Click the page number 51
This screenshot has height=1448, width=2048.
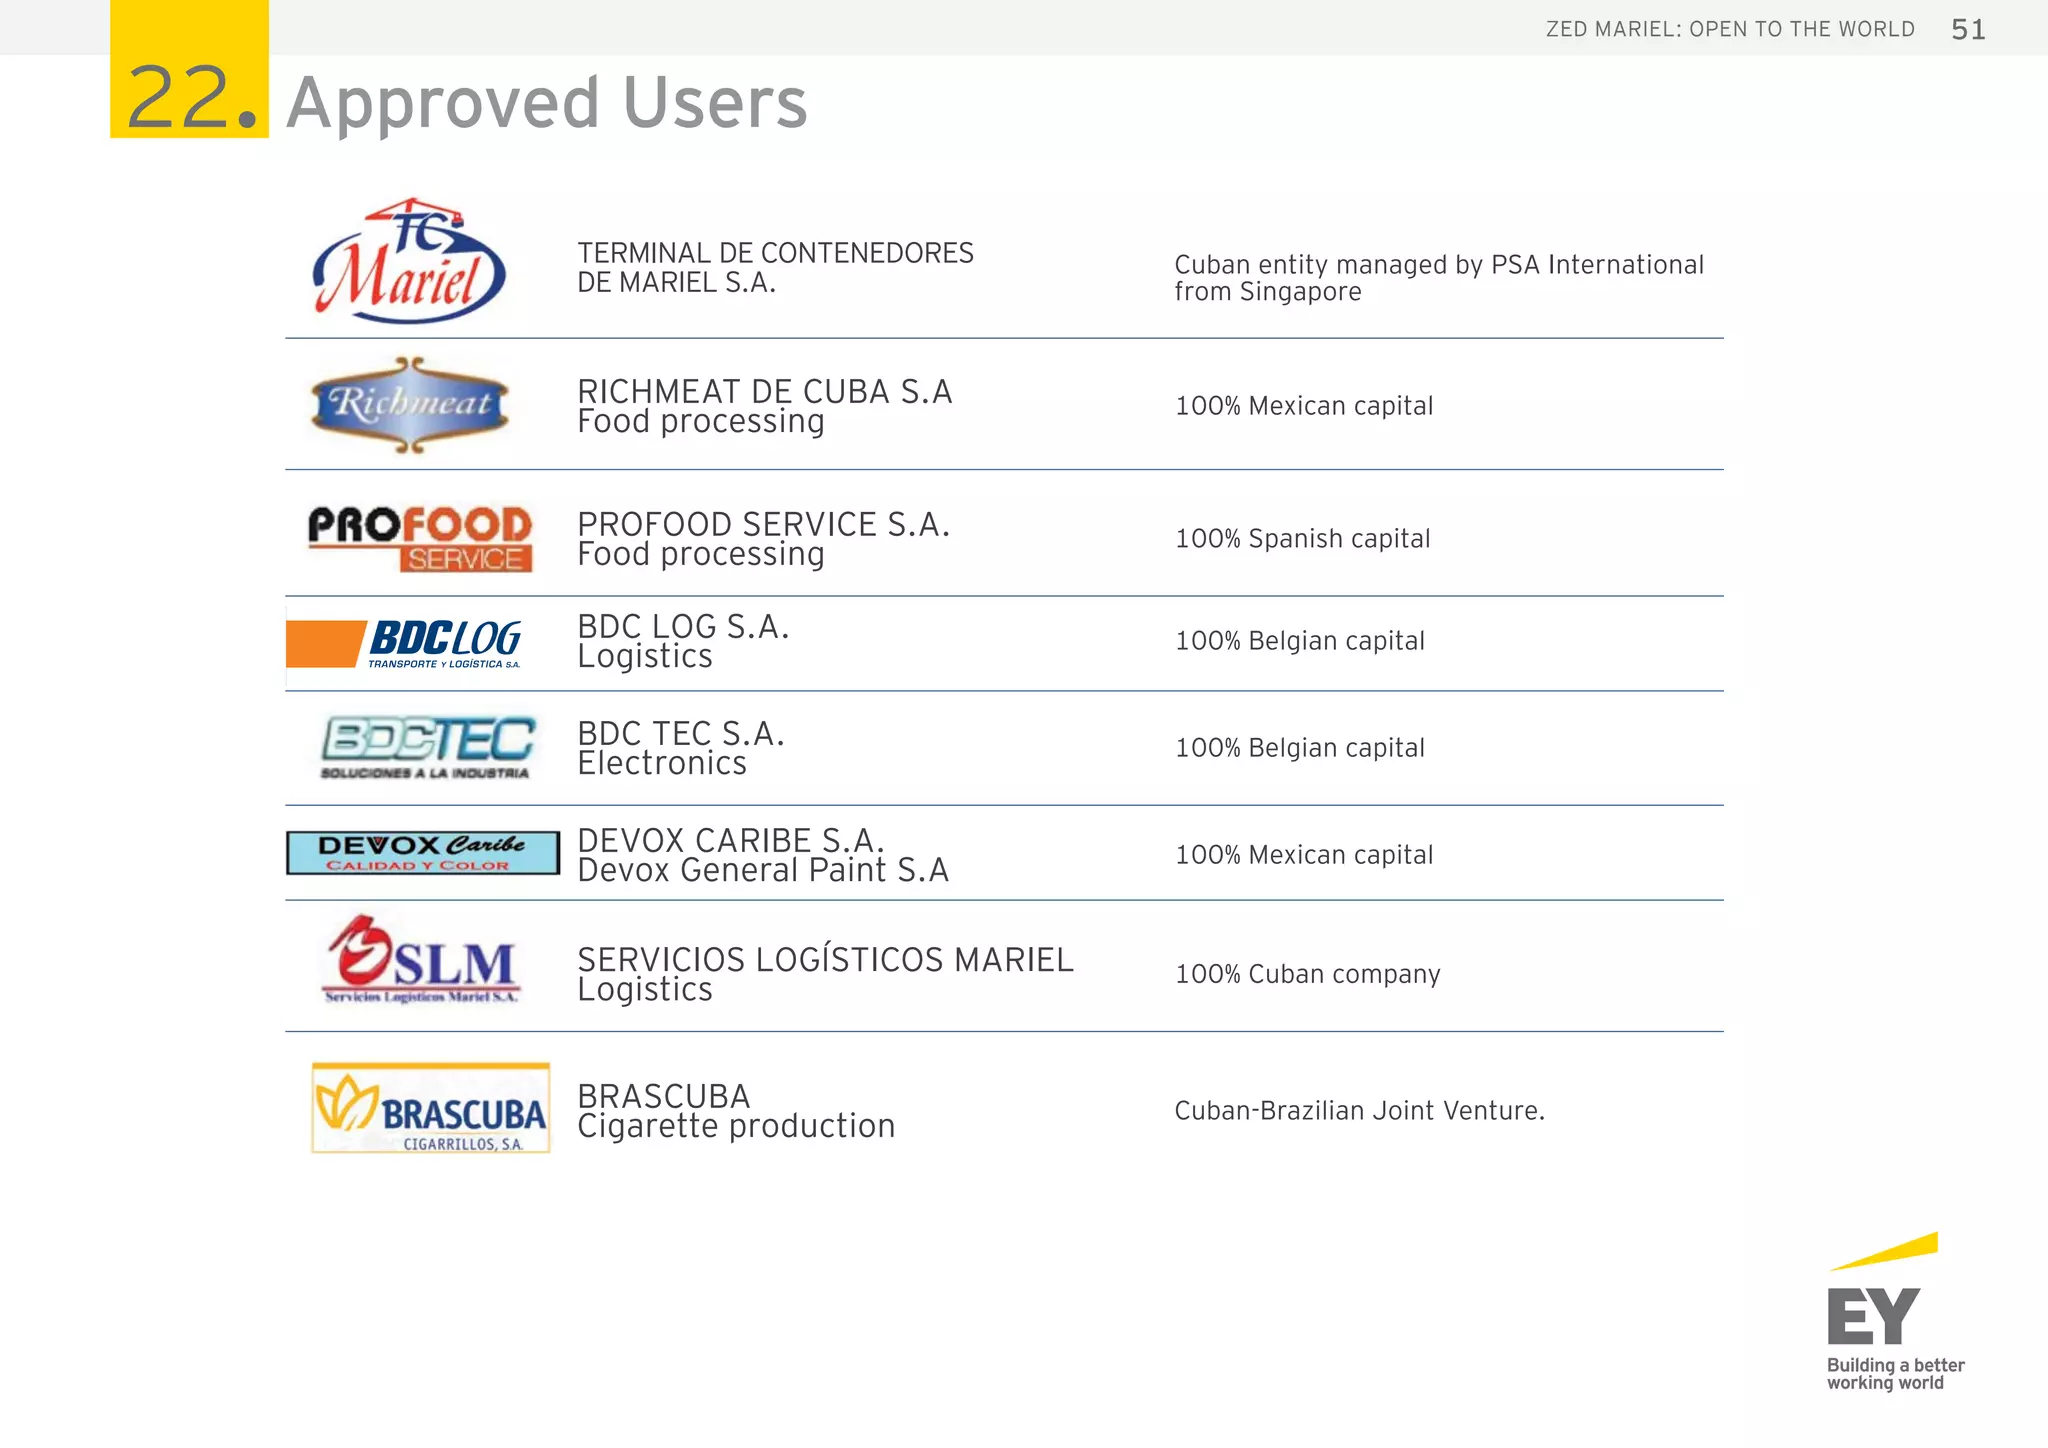coord(1968,29)
